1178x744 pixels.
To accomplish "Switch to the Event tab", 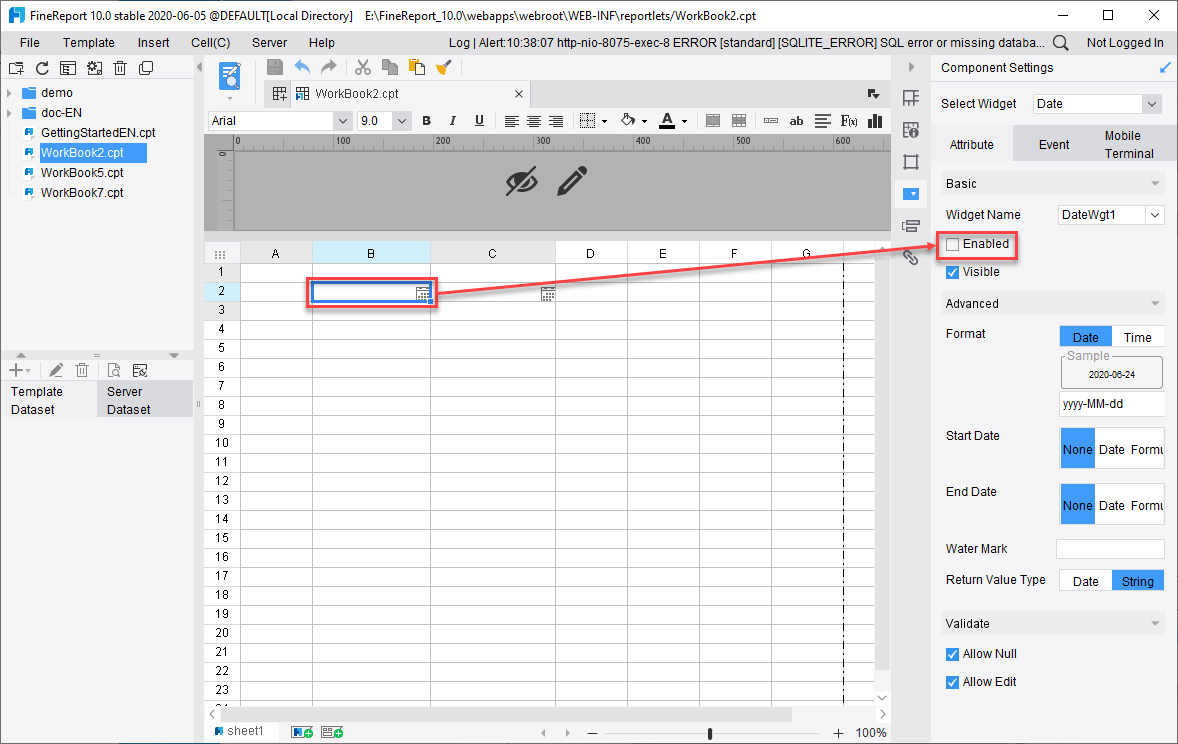I will (1054, 144).
